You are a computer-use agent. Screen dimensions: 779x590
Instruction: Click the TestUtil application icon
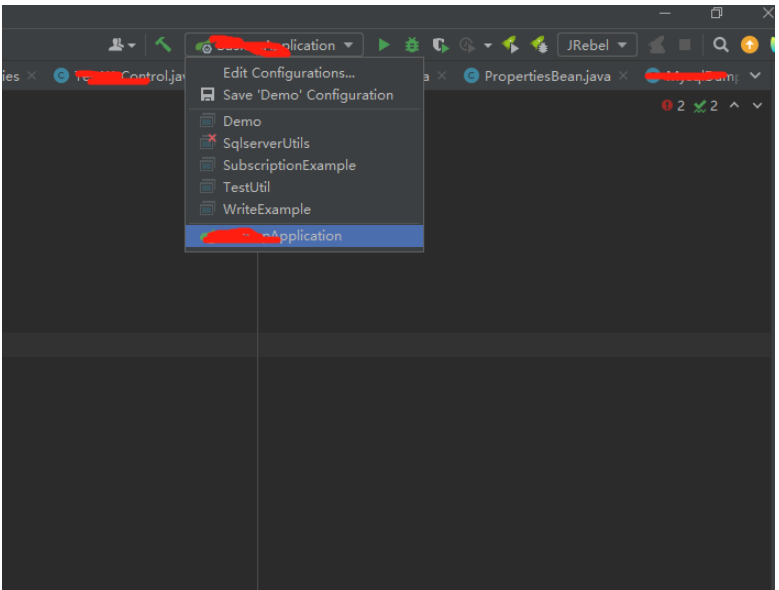[207, 187]
